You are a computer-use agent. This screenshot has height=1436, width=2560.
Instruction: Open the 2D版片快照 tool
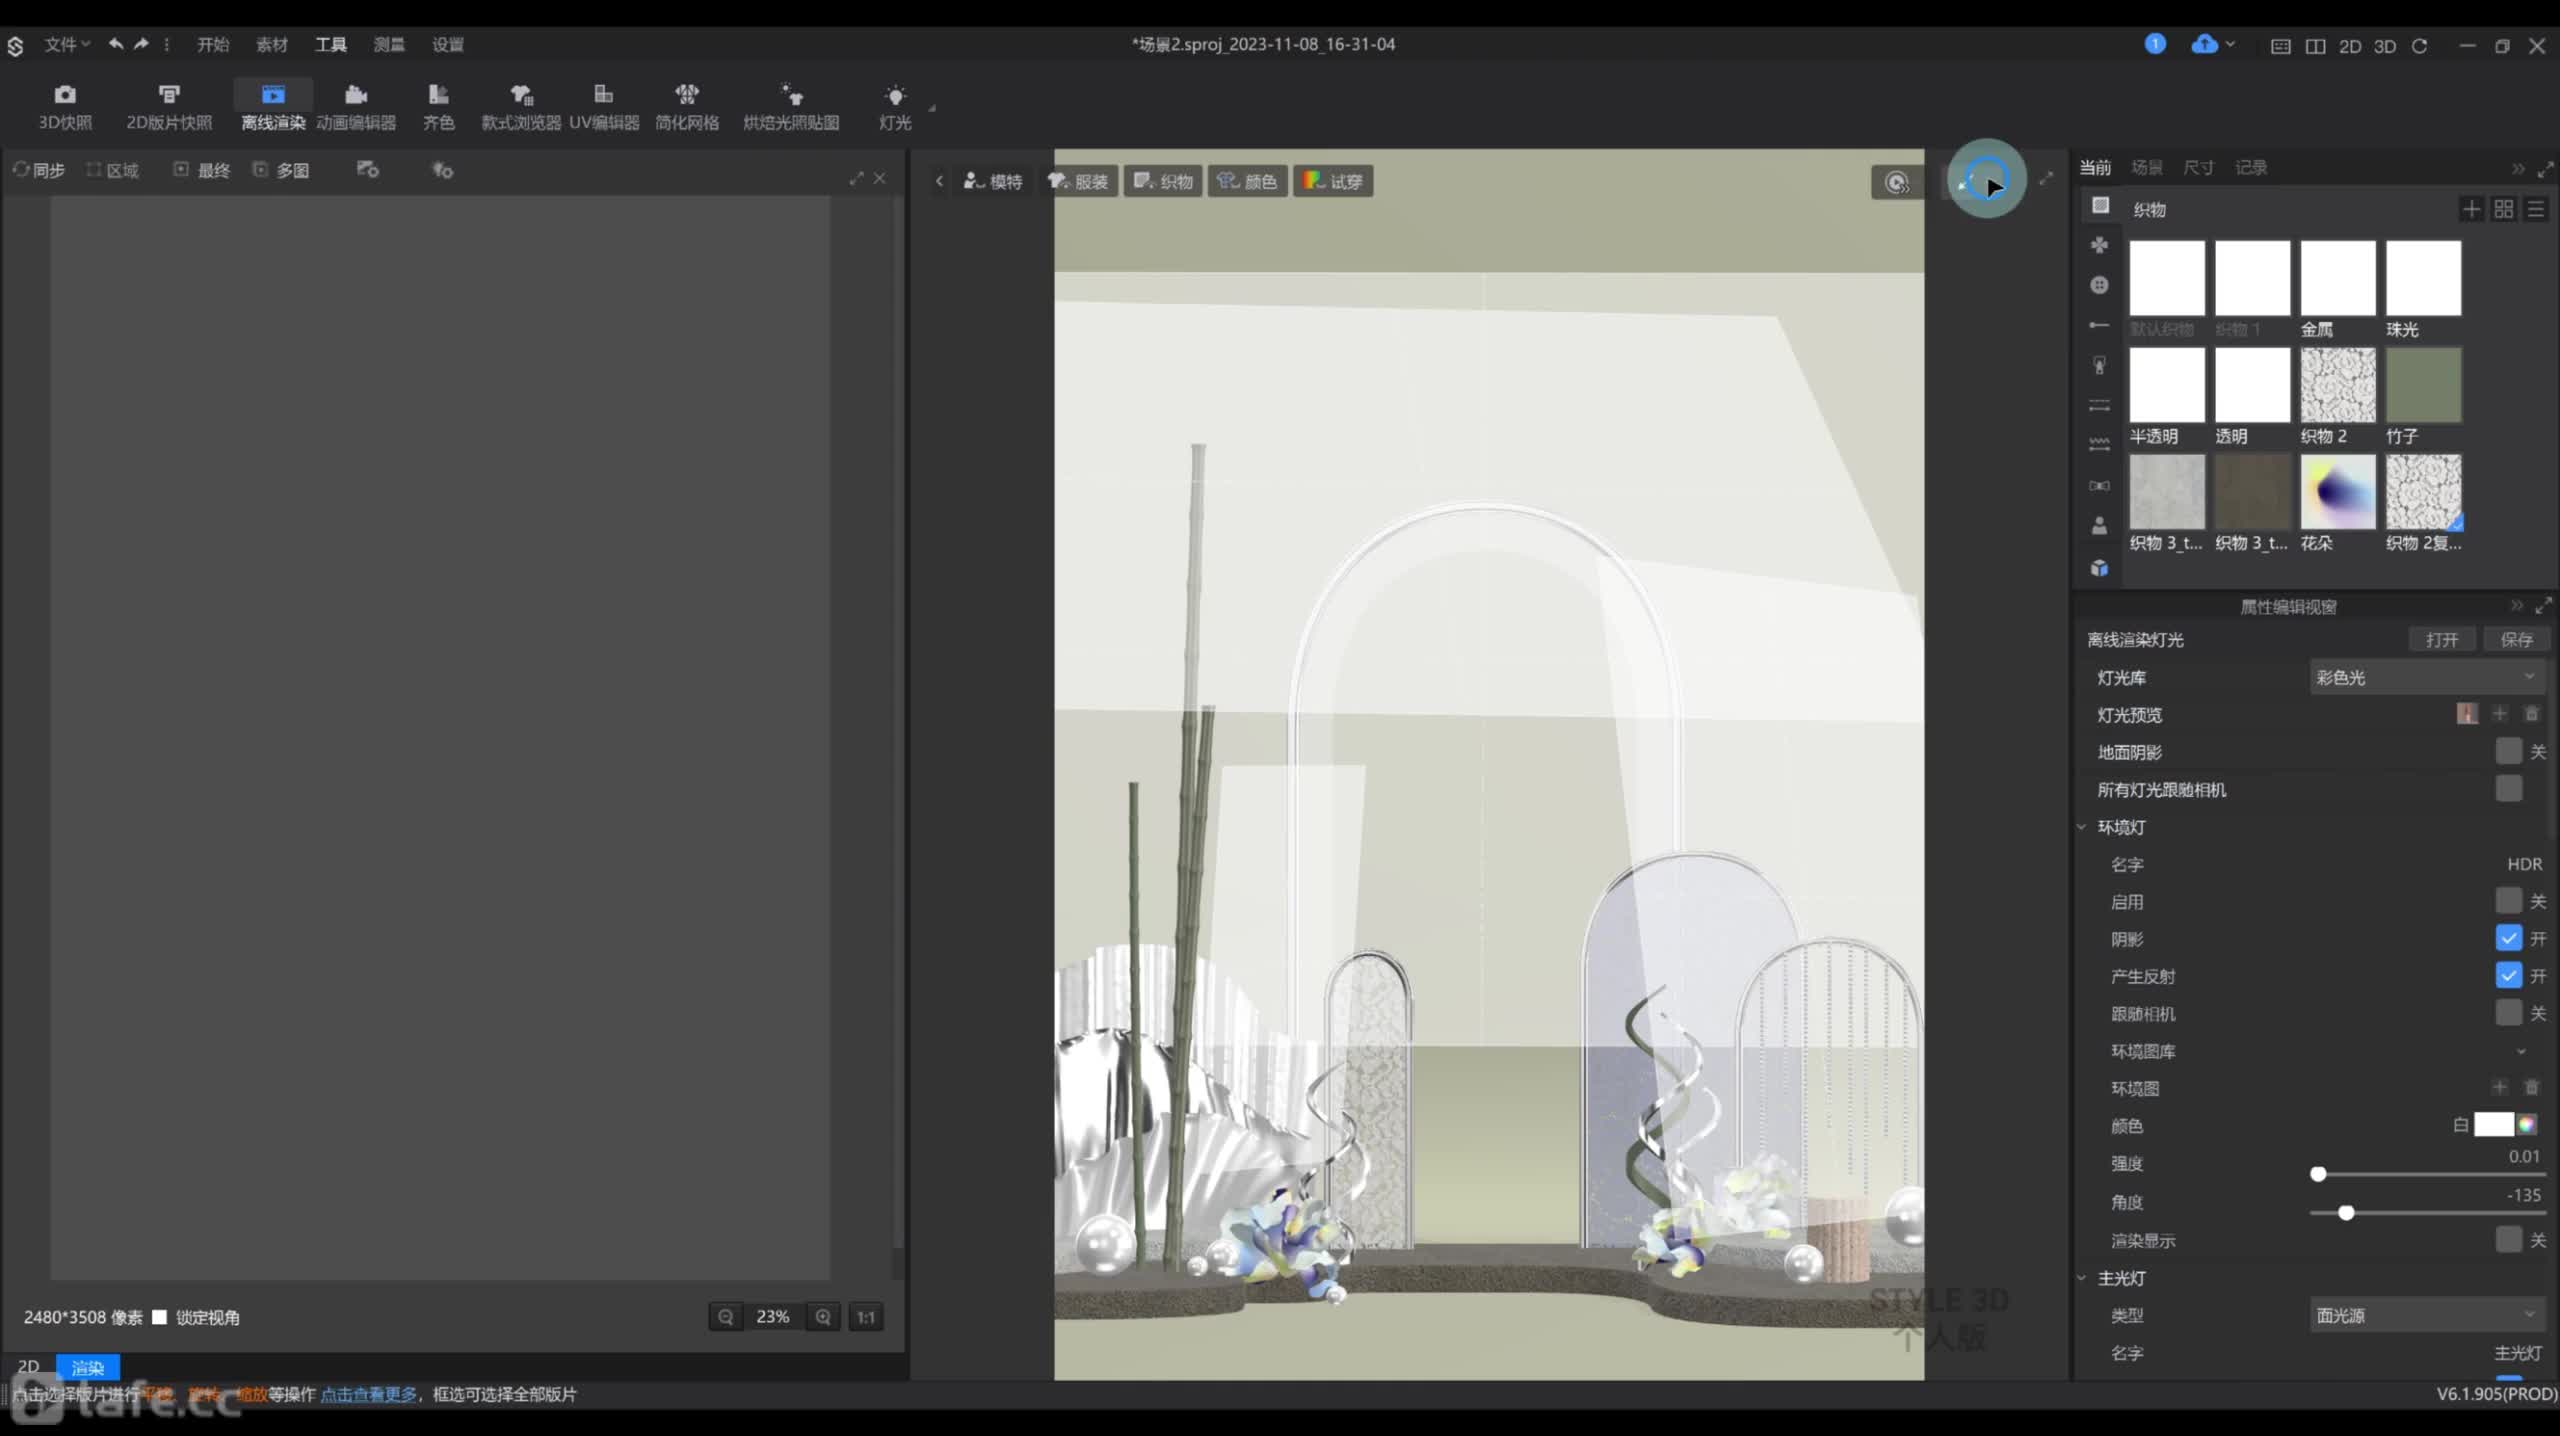[169, 107]
